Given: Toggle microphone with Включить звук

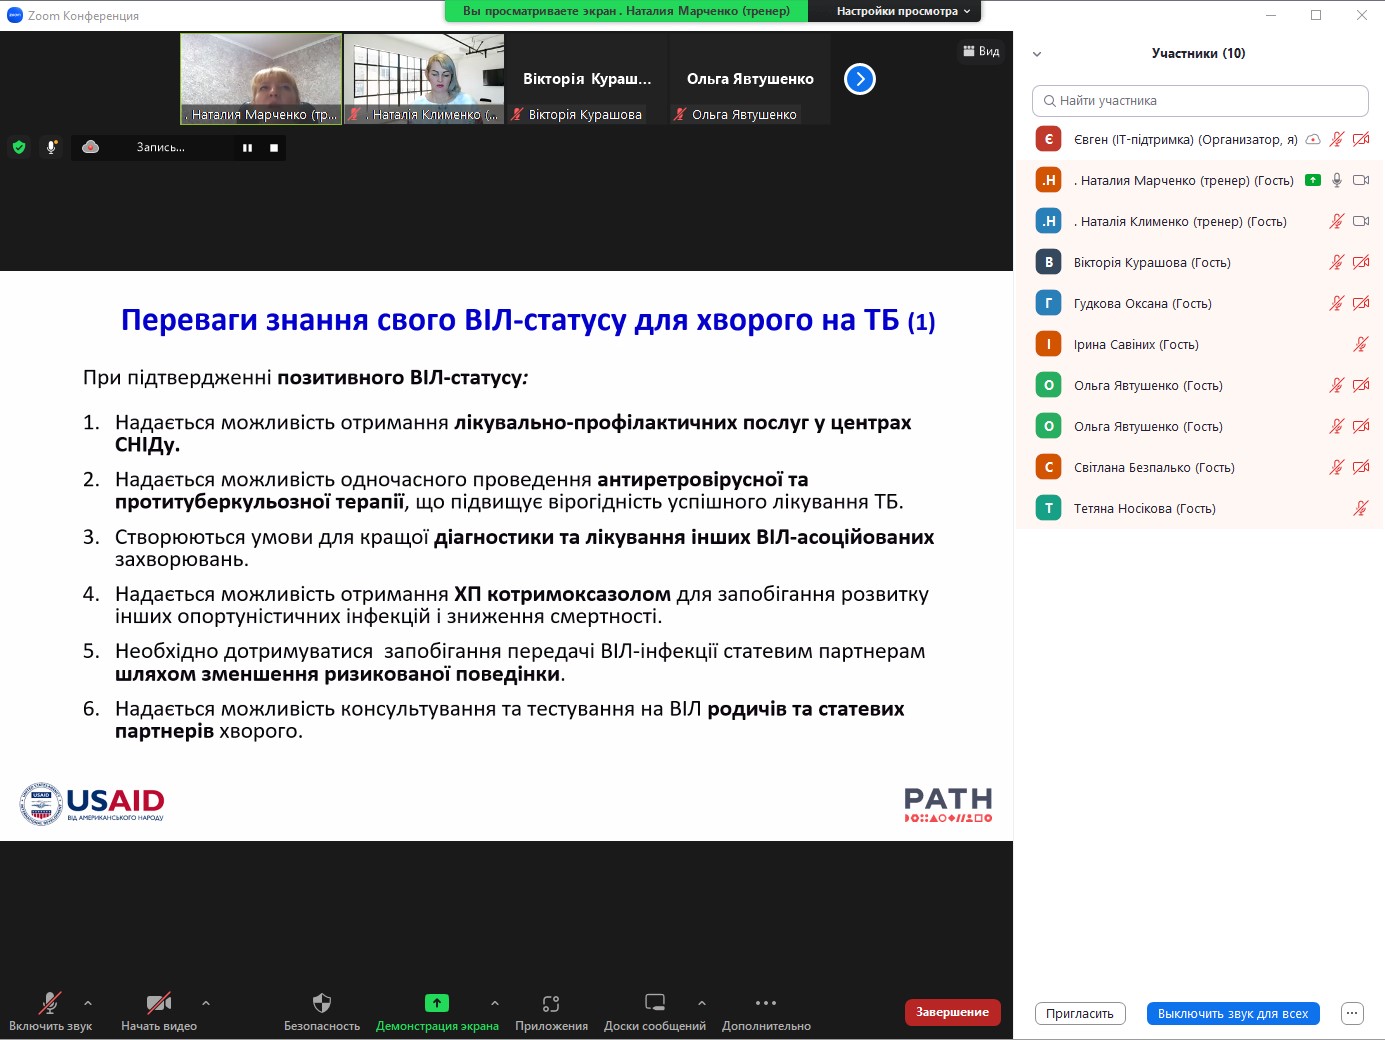Looking at the screenshot, I should [x=49, y=1003].
